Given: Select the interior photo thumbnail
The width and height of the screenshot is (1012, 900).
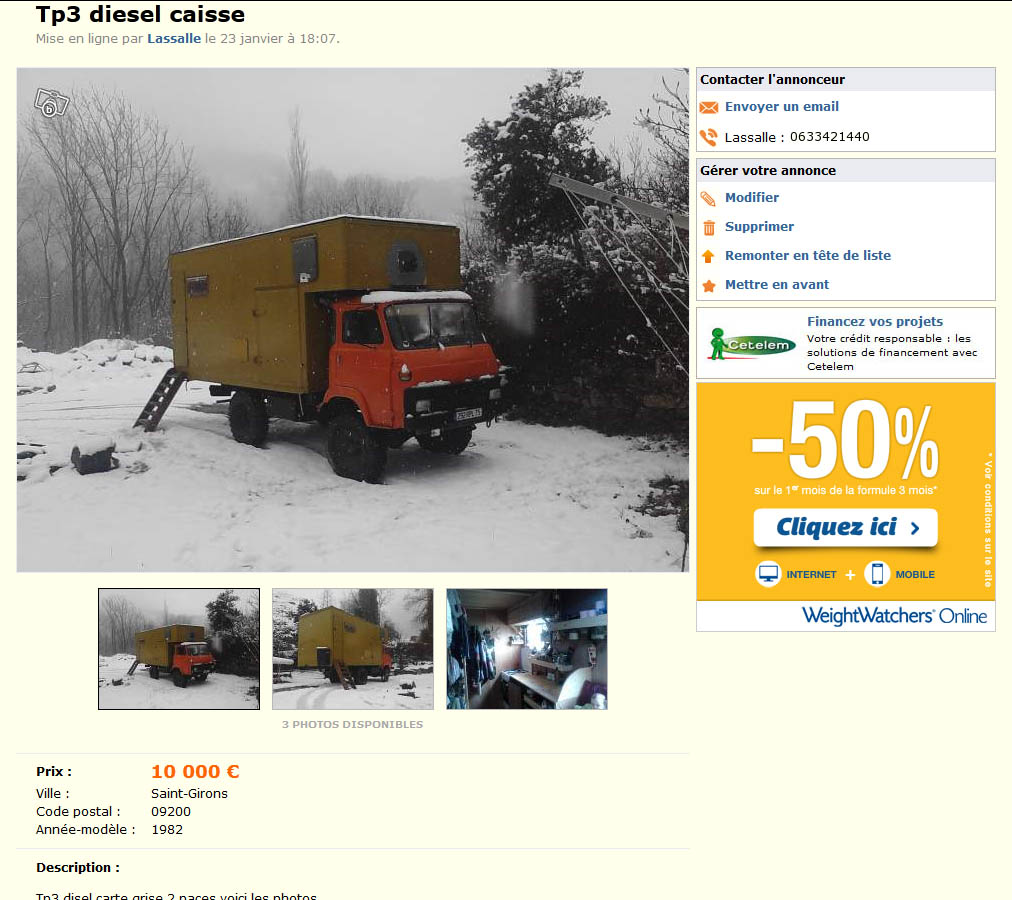Looking at the screenshot, I should pyautogui.click(x=527, y=649).
